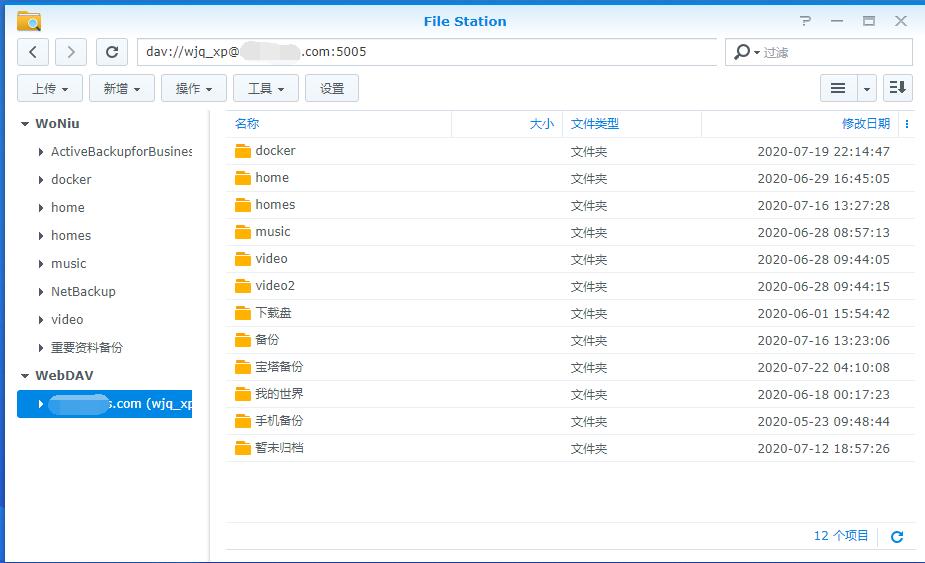This screenshot has width=925, height=563.
Task: Click the File Station folder logo
Action: pyautogui.click(x=29, y=21)
